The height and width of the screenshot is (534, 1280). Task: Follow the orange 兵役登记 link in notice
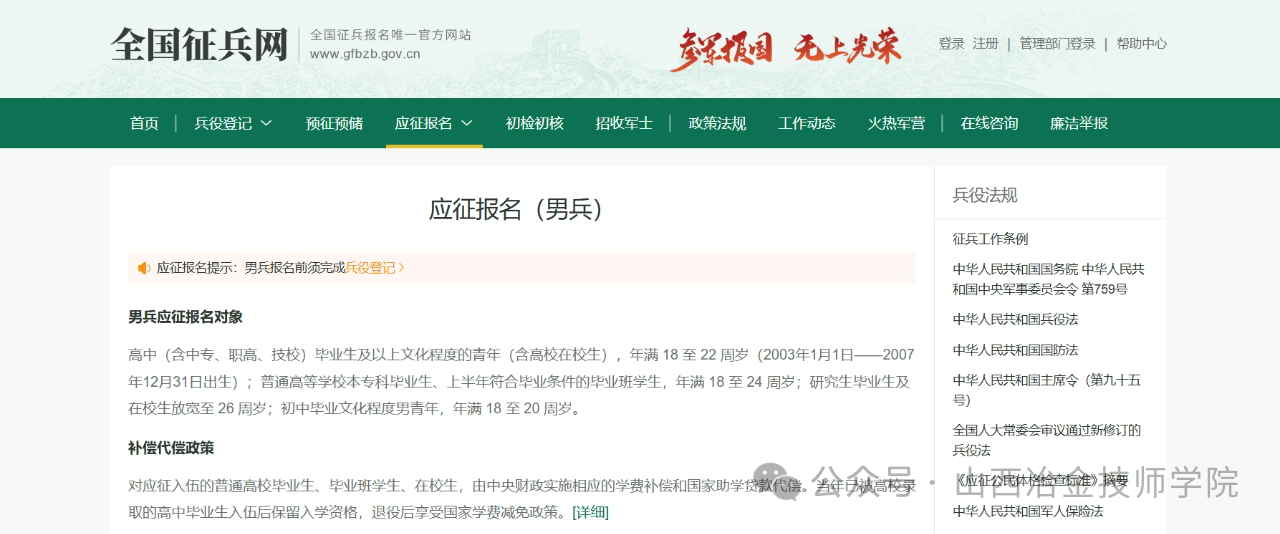point(374,268)
